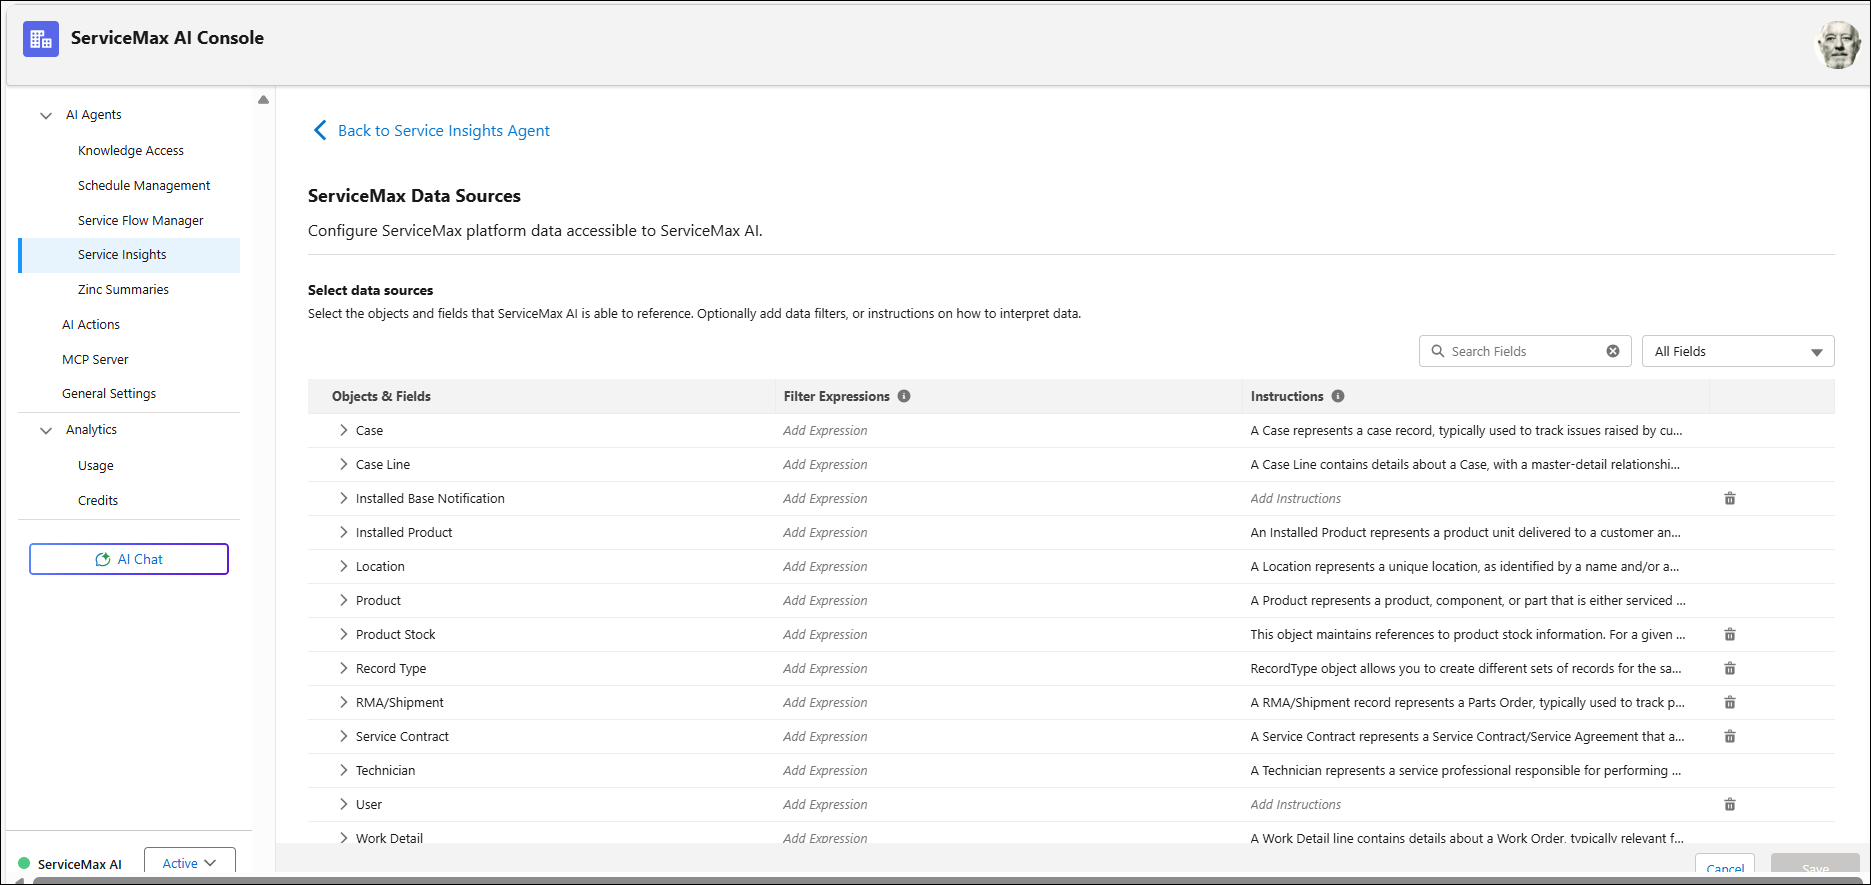Delete the Installed Base Notification row
1871x885 pixels.
coord(1730,498)
